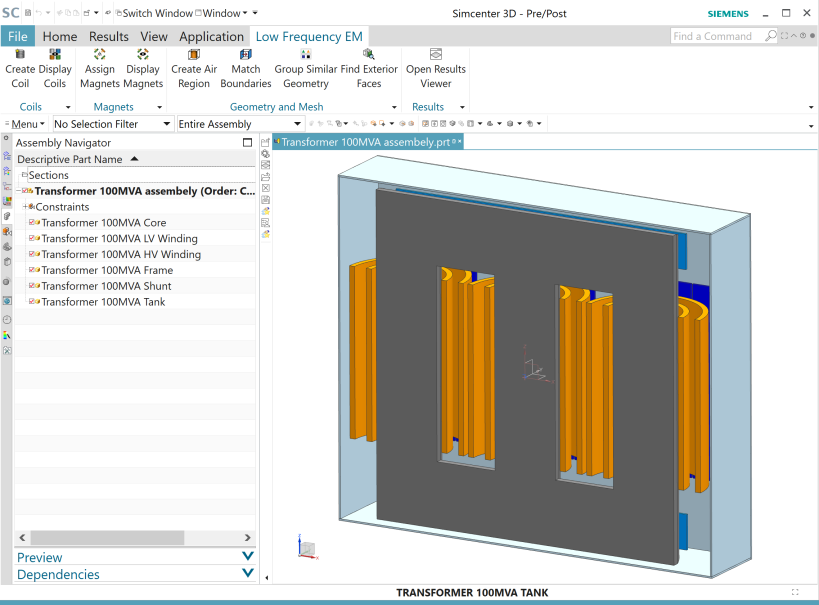Open the Application tab

[x=212, y=36]
